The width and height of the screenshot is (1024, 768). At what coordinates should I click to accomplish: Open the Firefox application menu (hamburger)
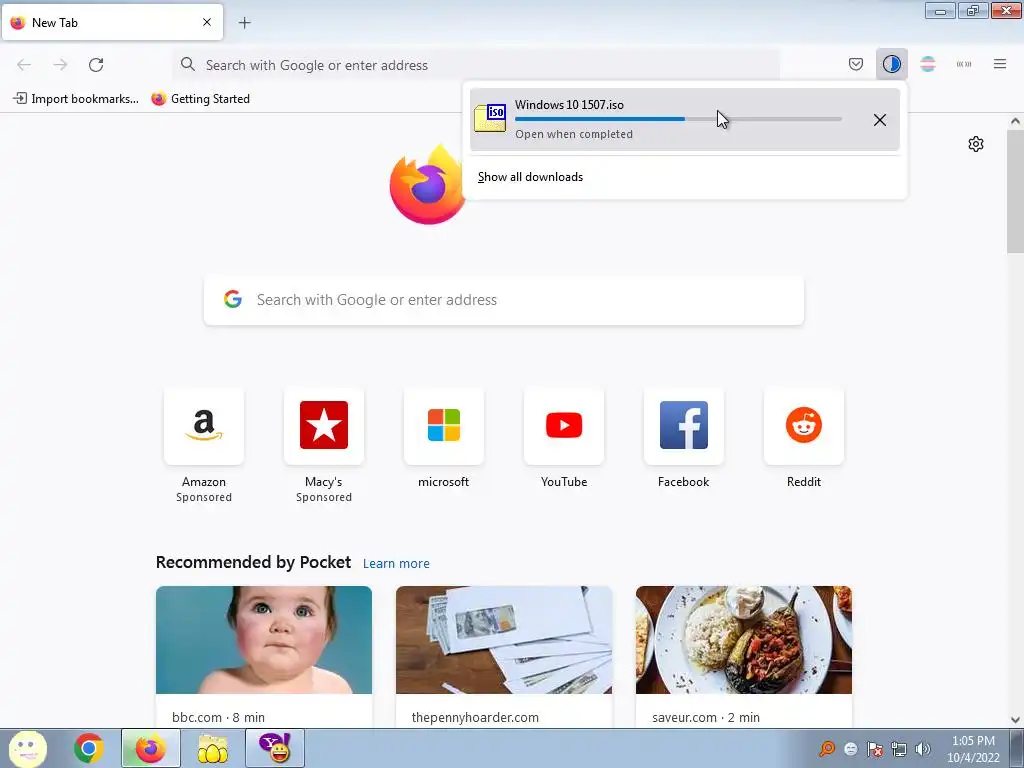[999, 64]
